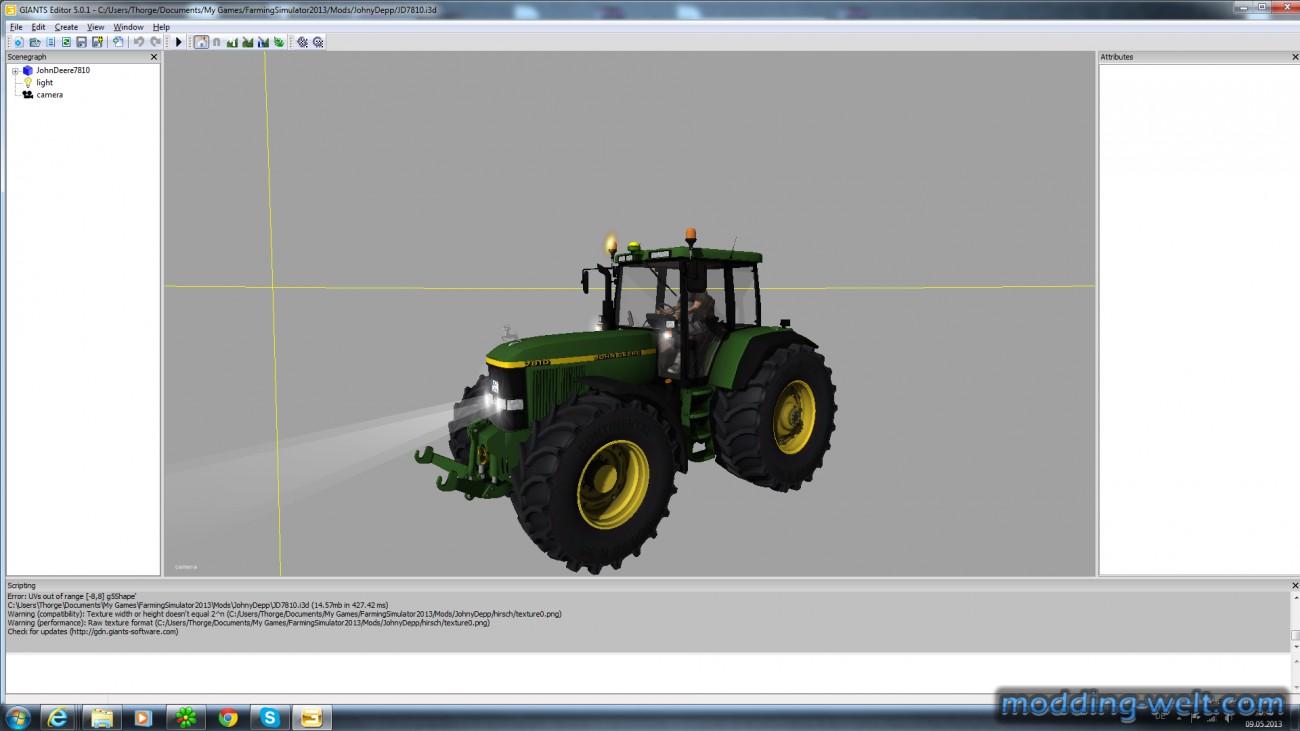Click the Open file toolbar icon

point(35,42)
